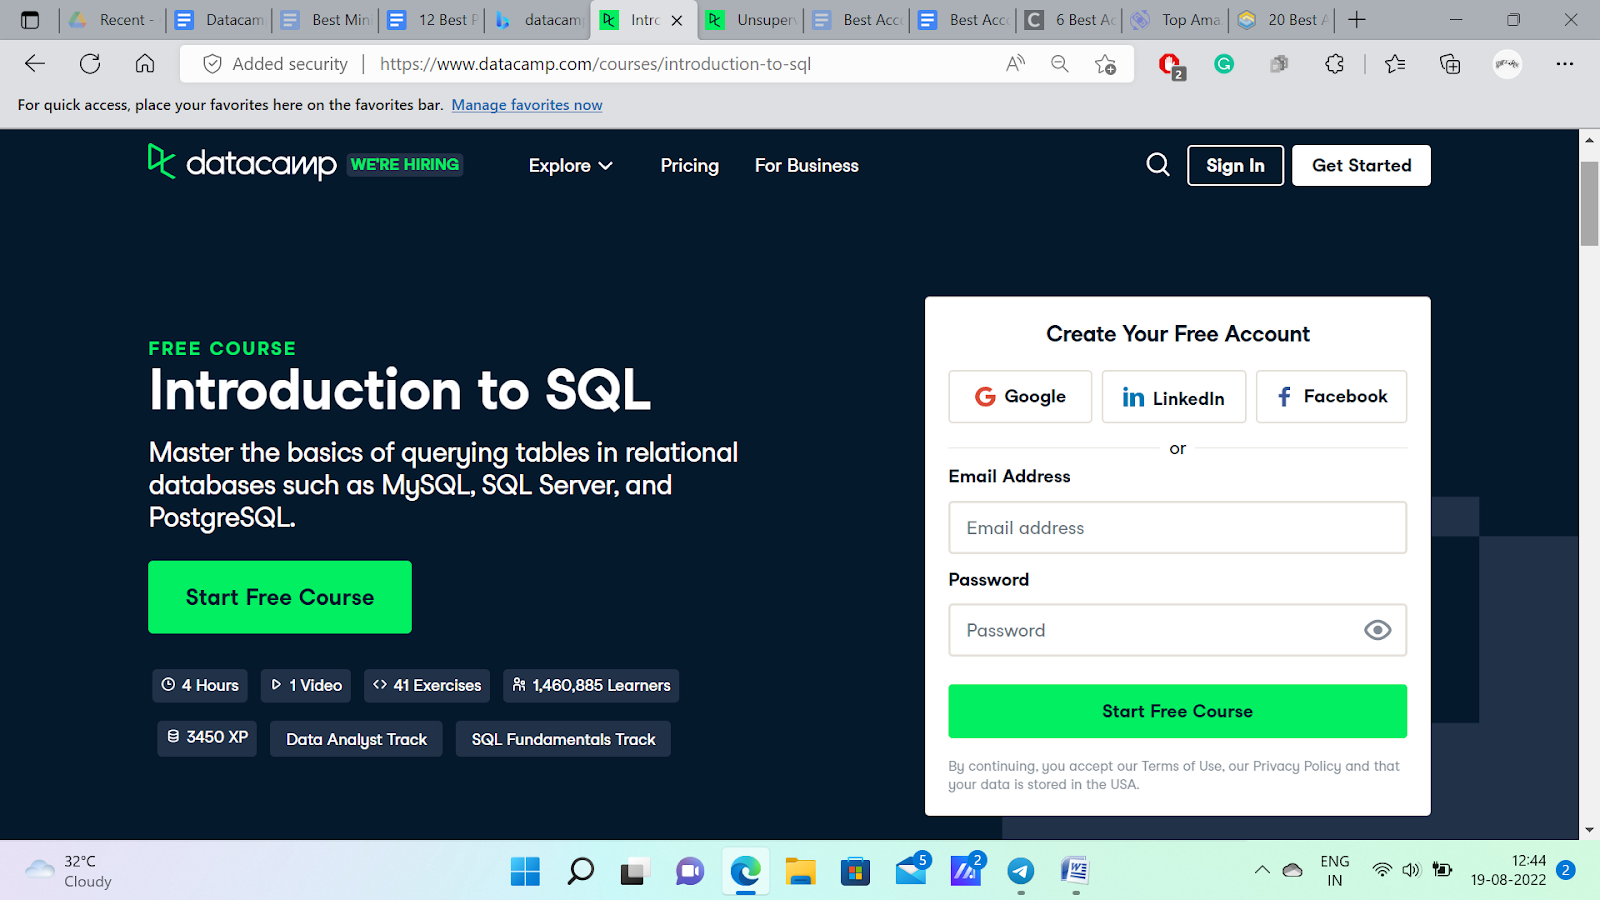Expand the Explore navigation dropdown

pyautogui.click(x=571, y=166)
